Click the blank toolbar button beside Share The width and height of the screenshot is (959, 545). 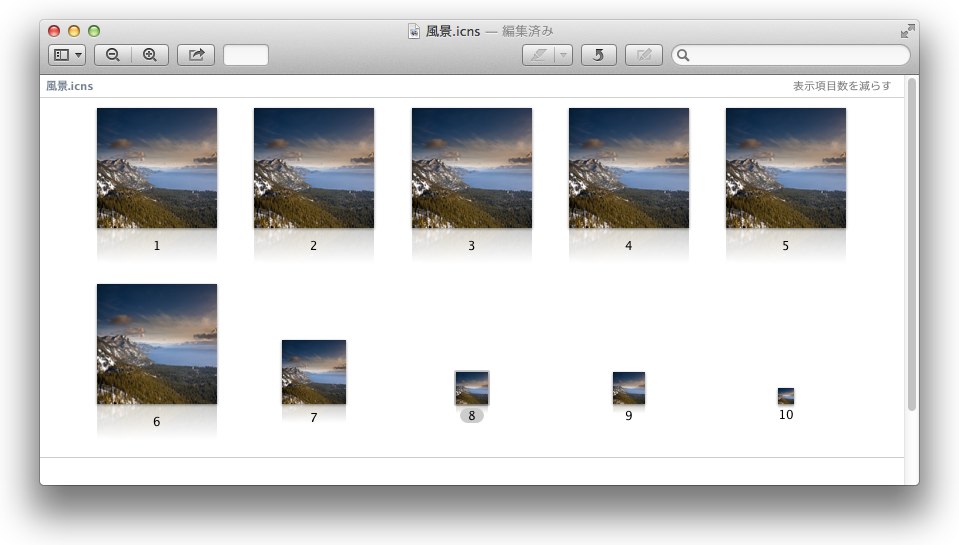tap(246, 55)
